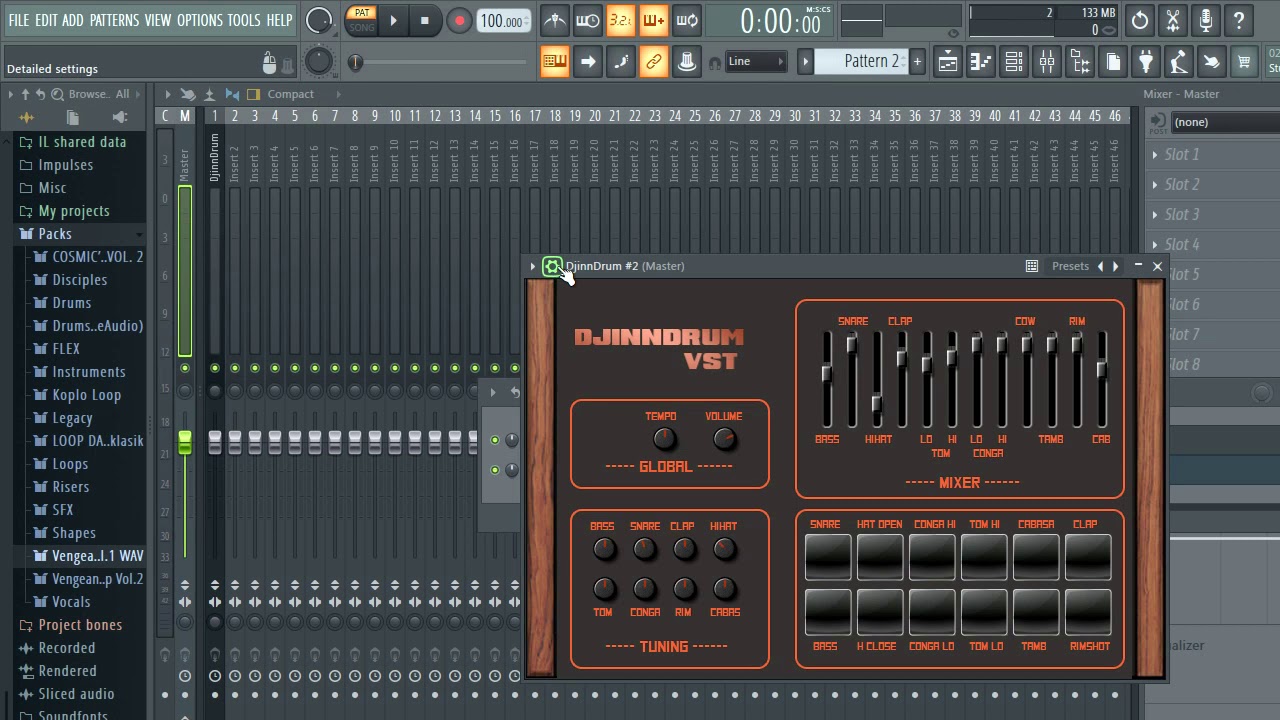1280x720 pixels.
Task: Open the mixer input (none) dropdown
Action: coord(1224,122)
